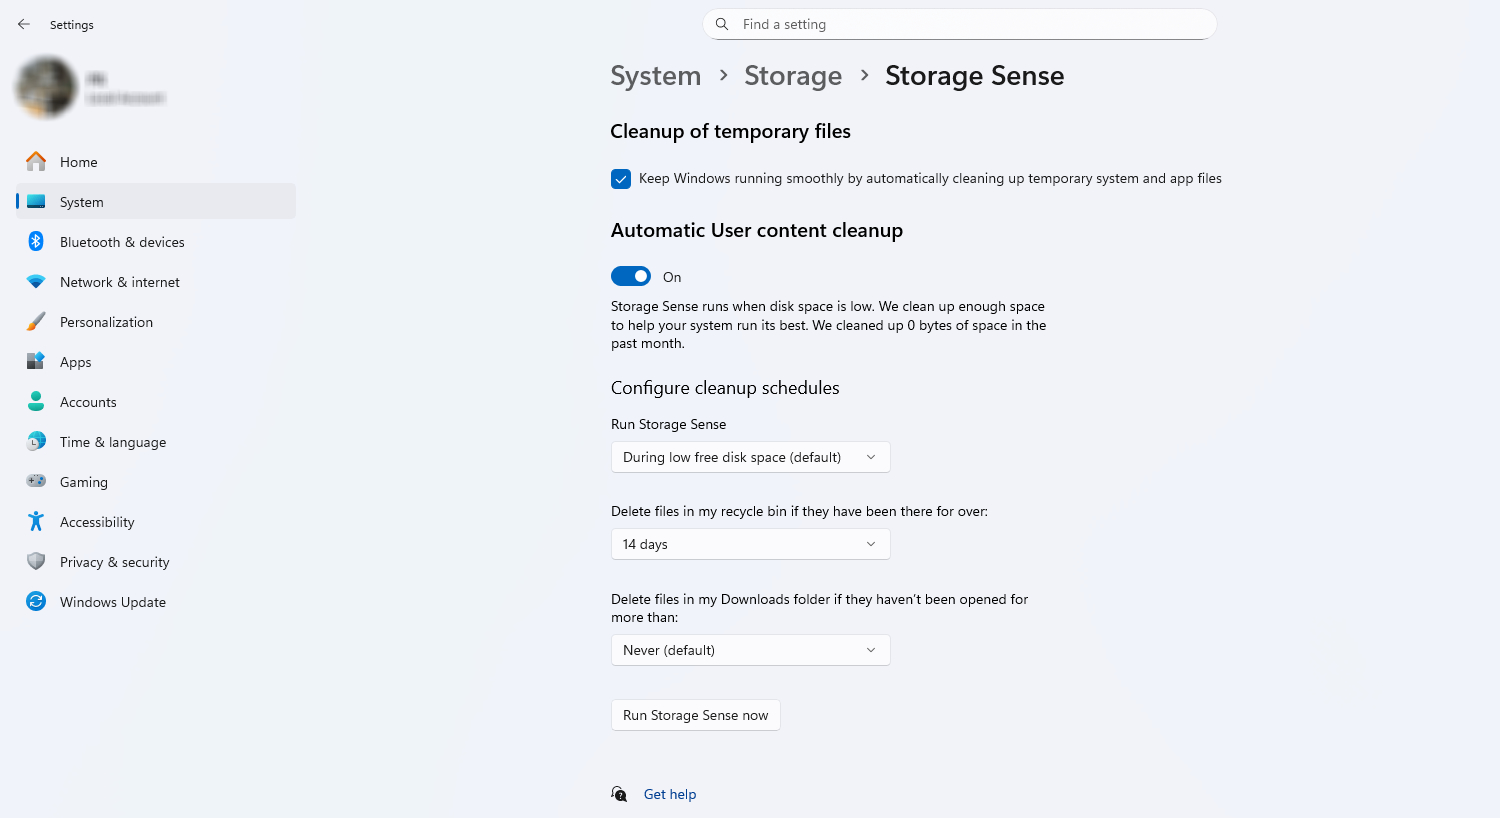Navigate to Storage via breadcrumb
The width and height of the screenshot is (1500, 818).
(x=793, y=75)
